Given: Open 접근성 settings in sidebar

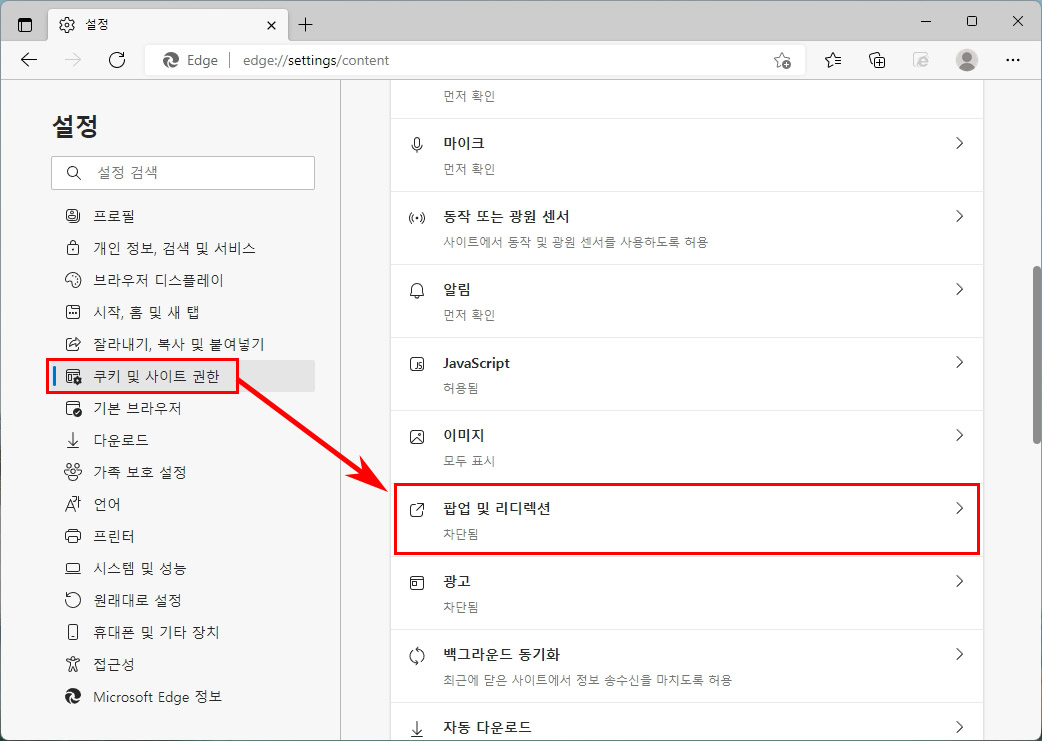Looking at the screenshot, I should coord(182,664).
